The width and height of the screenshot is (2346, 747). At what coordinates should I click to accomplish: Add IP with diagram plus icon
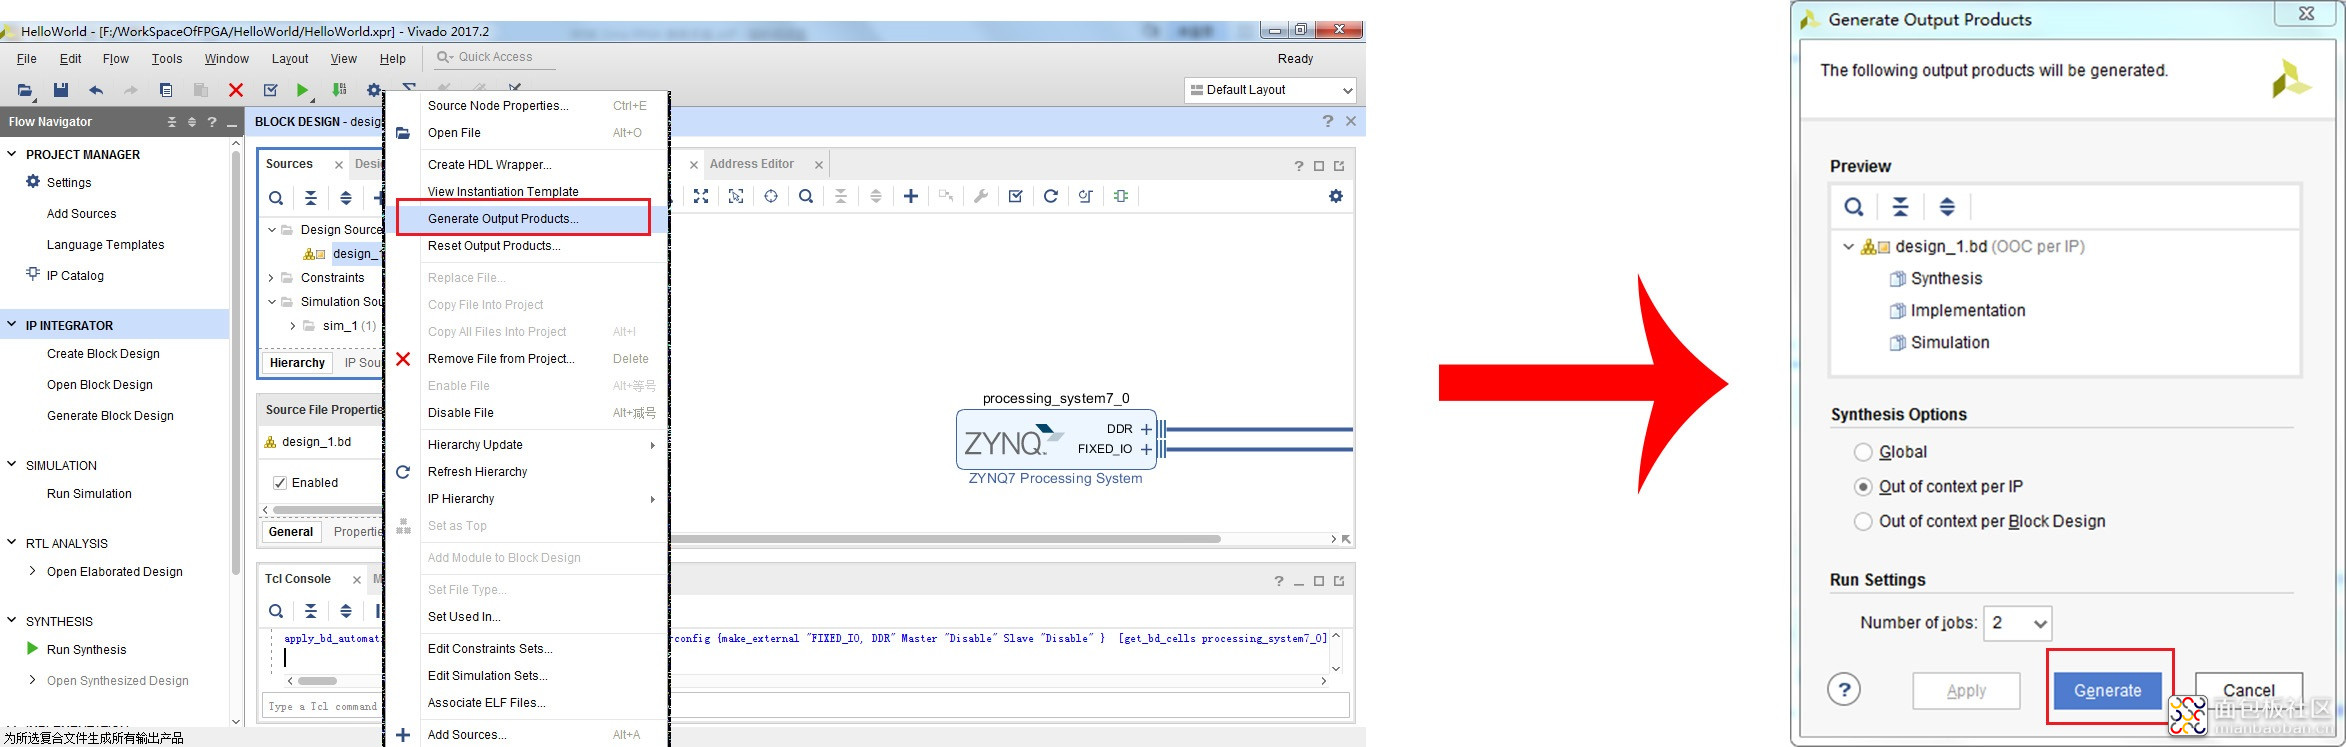911,196
